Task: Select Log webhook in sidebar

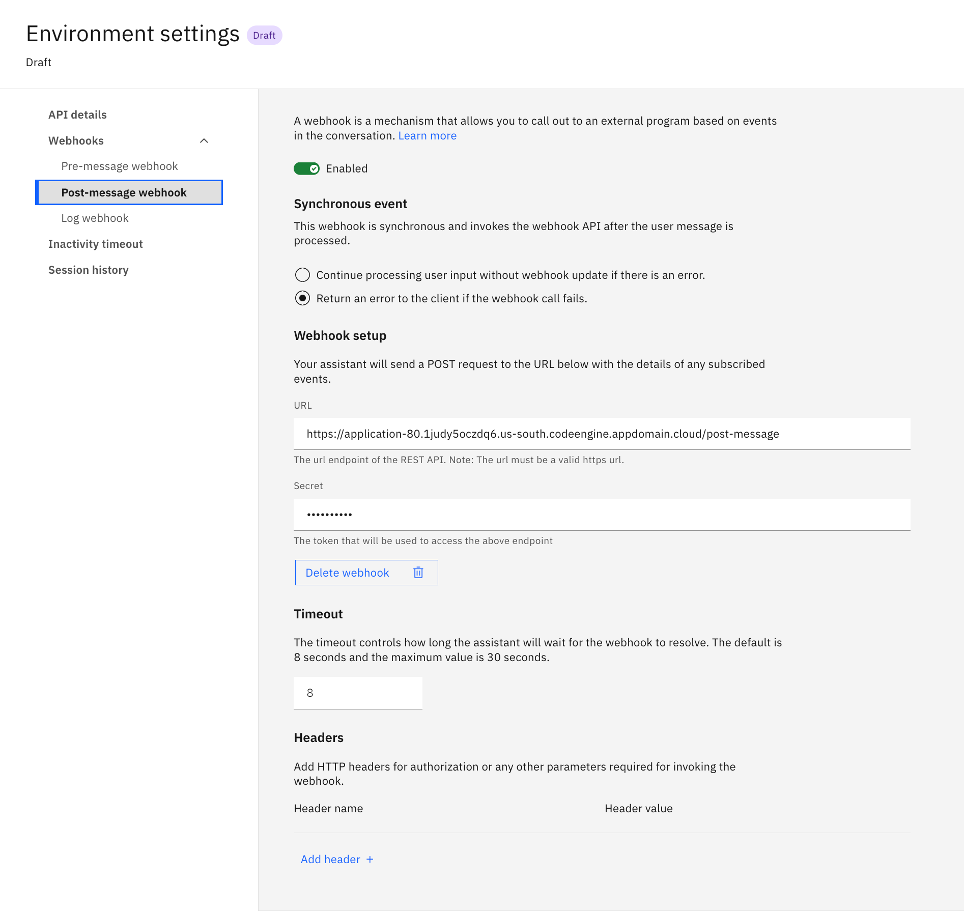Action: tap(94, 217)
